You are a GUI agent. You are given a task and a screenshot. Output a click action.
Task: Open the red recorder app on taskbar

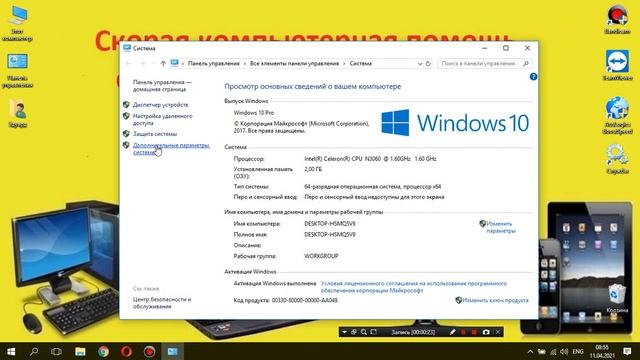tap(149, 351)
